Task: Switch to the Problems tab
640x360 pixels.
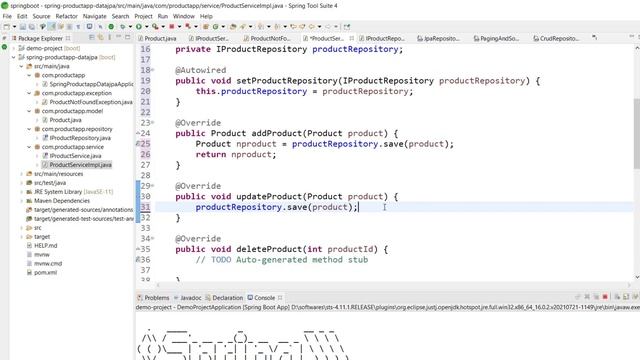Action: click(x=153, y=298)
